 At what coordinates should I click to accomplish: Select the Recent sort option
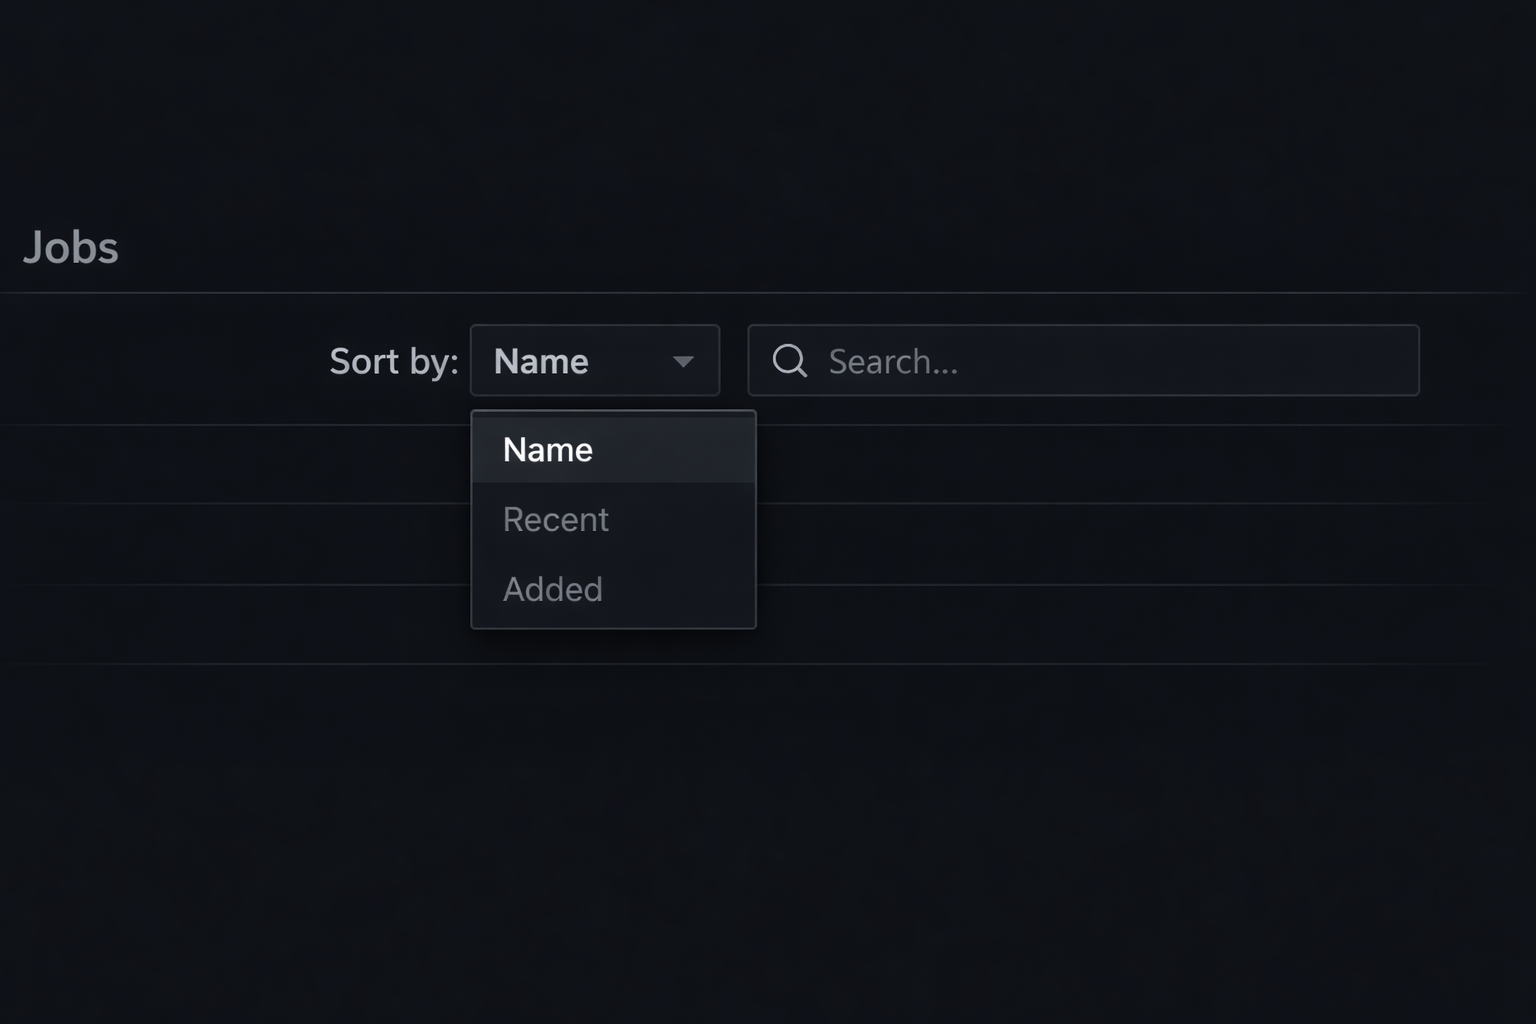click(x=556, y=520)
